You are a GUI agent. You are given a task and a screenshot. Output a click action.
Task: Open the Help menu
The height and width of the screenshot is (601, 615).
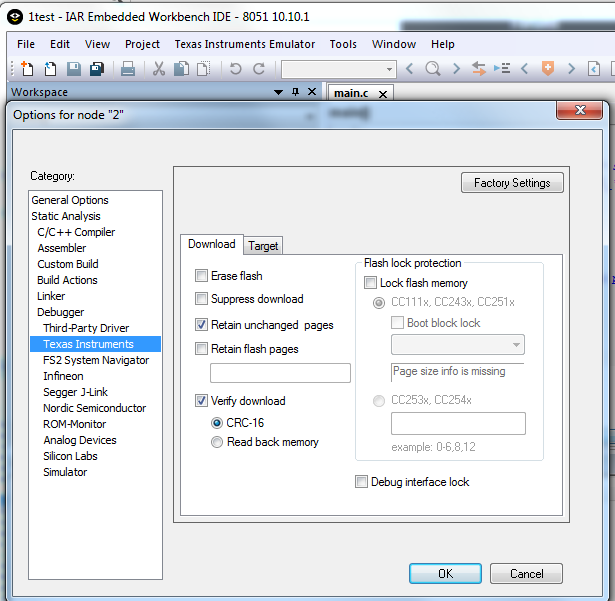442,44
